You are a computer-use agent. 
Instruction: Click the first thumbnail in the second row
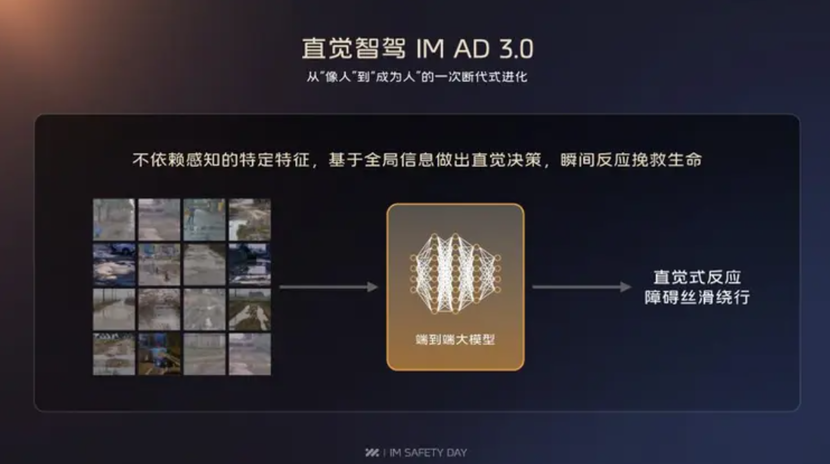[x=114, y=265]
